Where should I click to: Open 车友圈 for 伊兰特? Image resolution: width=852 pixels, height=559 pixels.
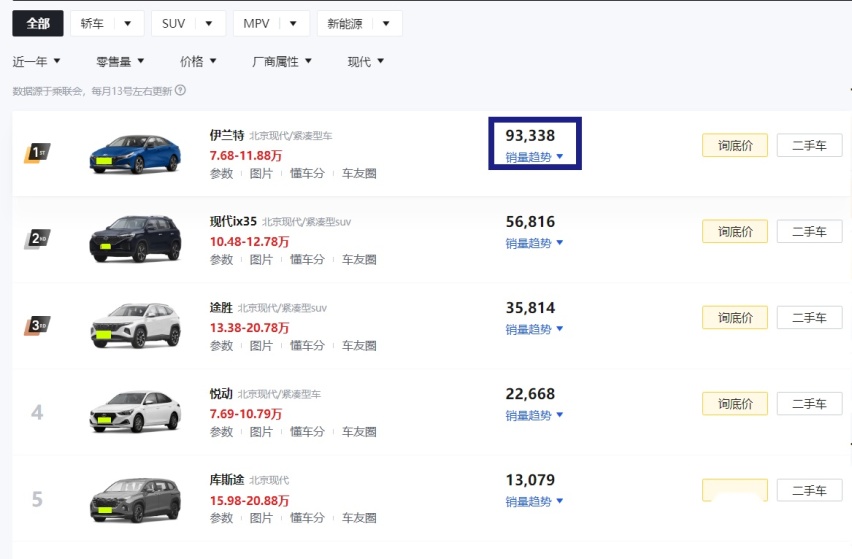click(x=359, y=173)
